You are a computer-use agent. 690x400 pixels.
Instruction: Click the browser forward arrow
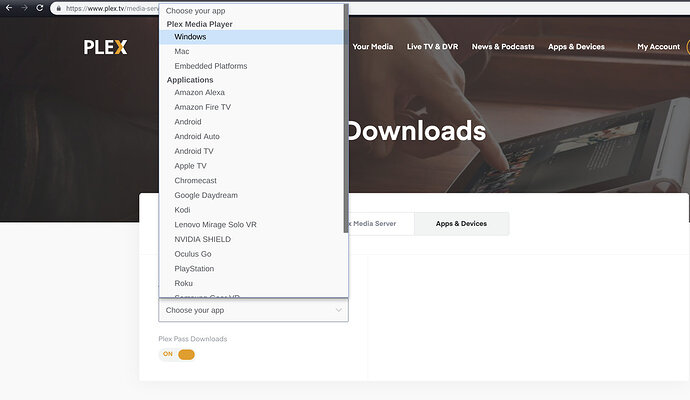(x=24, y=8)
